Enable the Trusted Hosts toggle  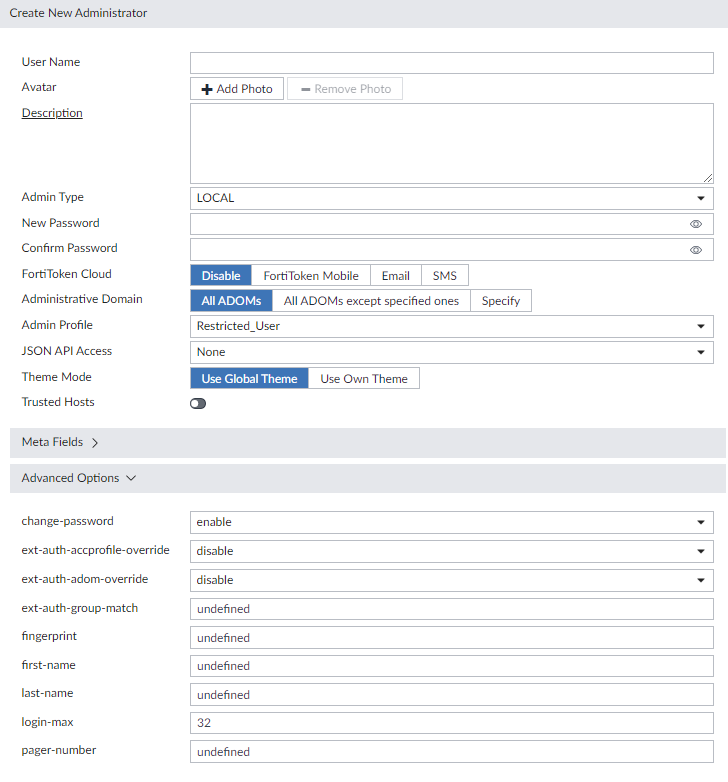pos(198,403)
